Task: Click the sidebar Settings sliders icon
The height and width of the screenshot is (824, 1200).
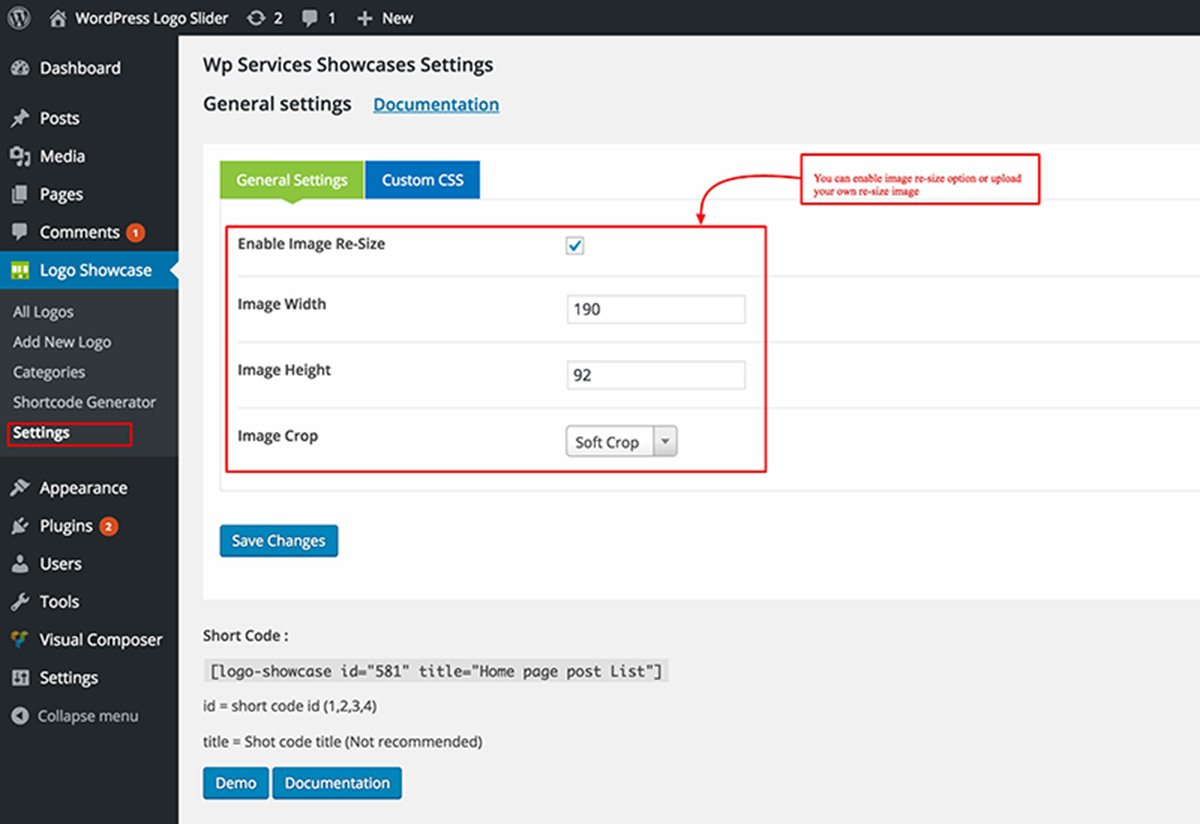Action: click(20, 678)
